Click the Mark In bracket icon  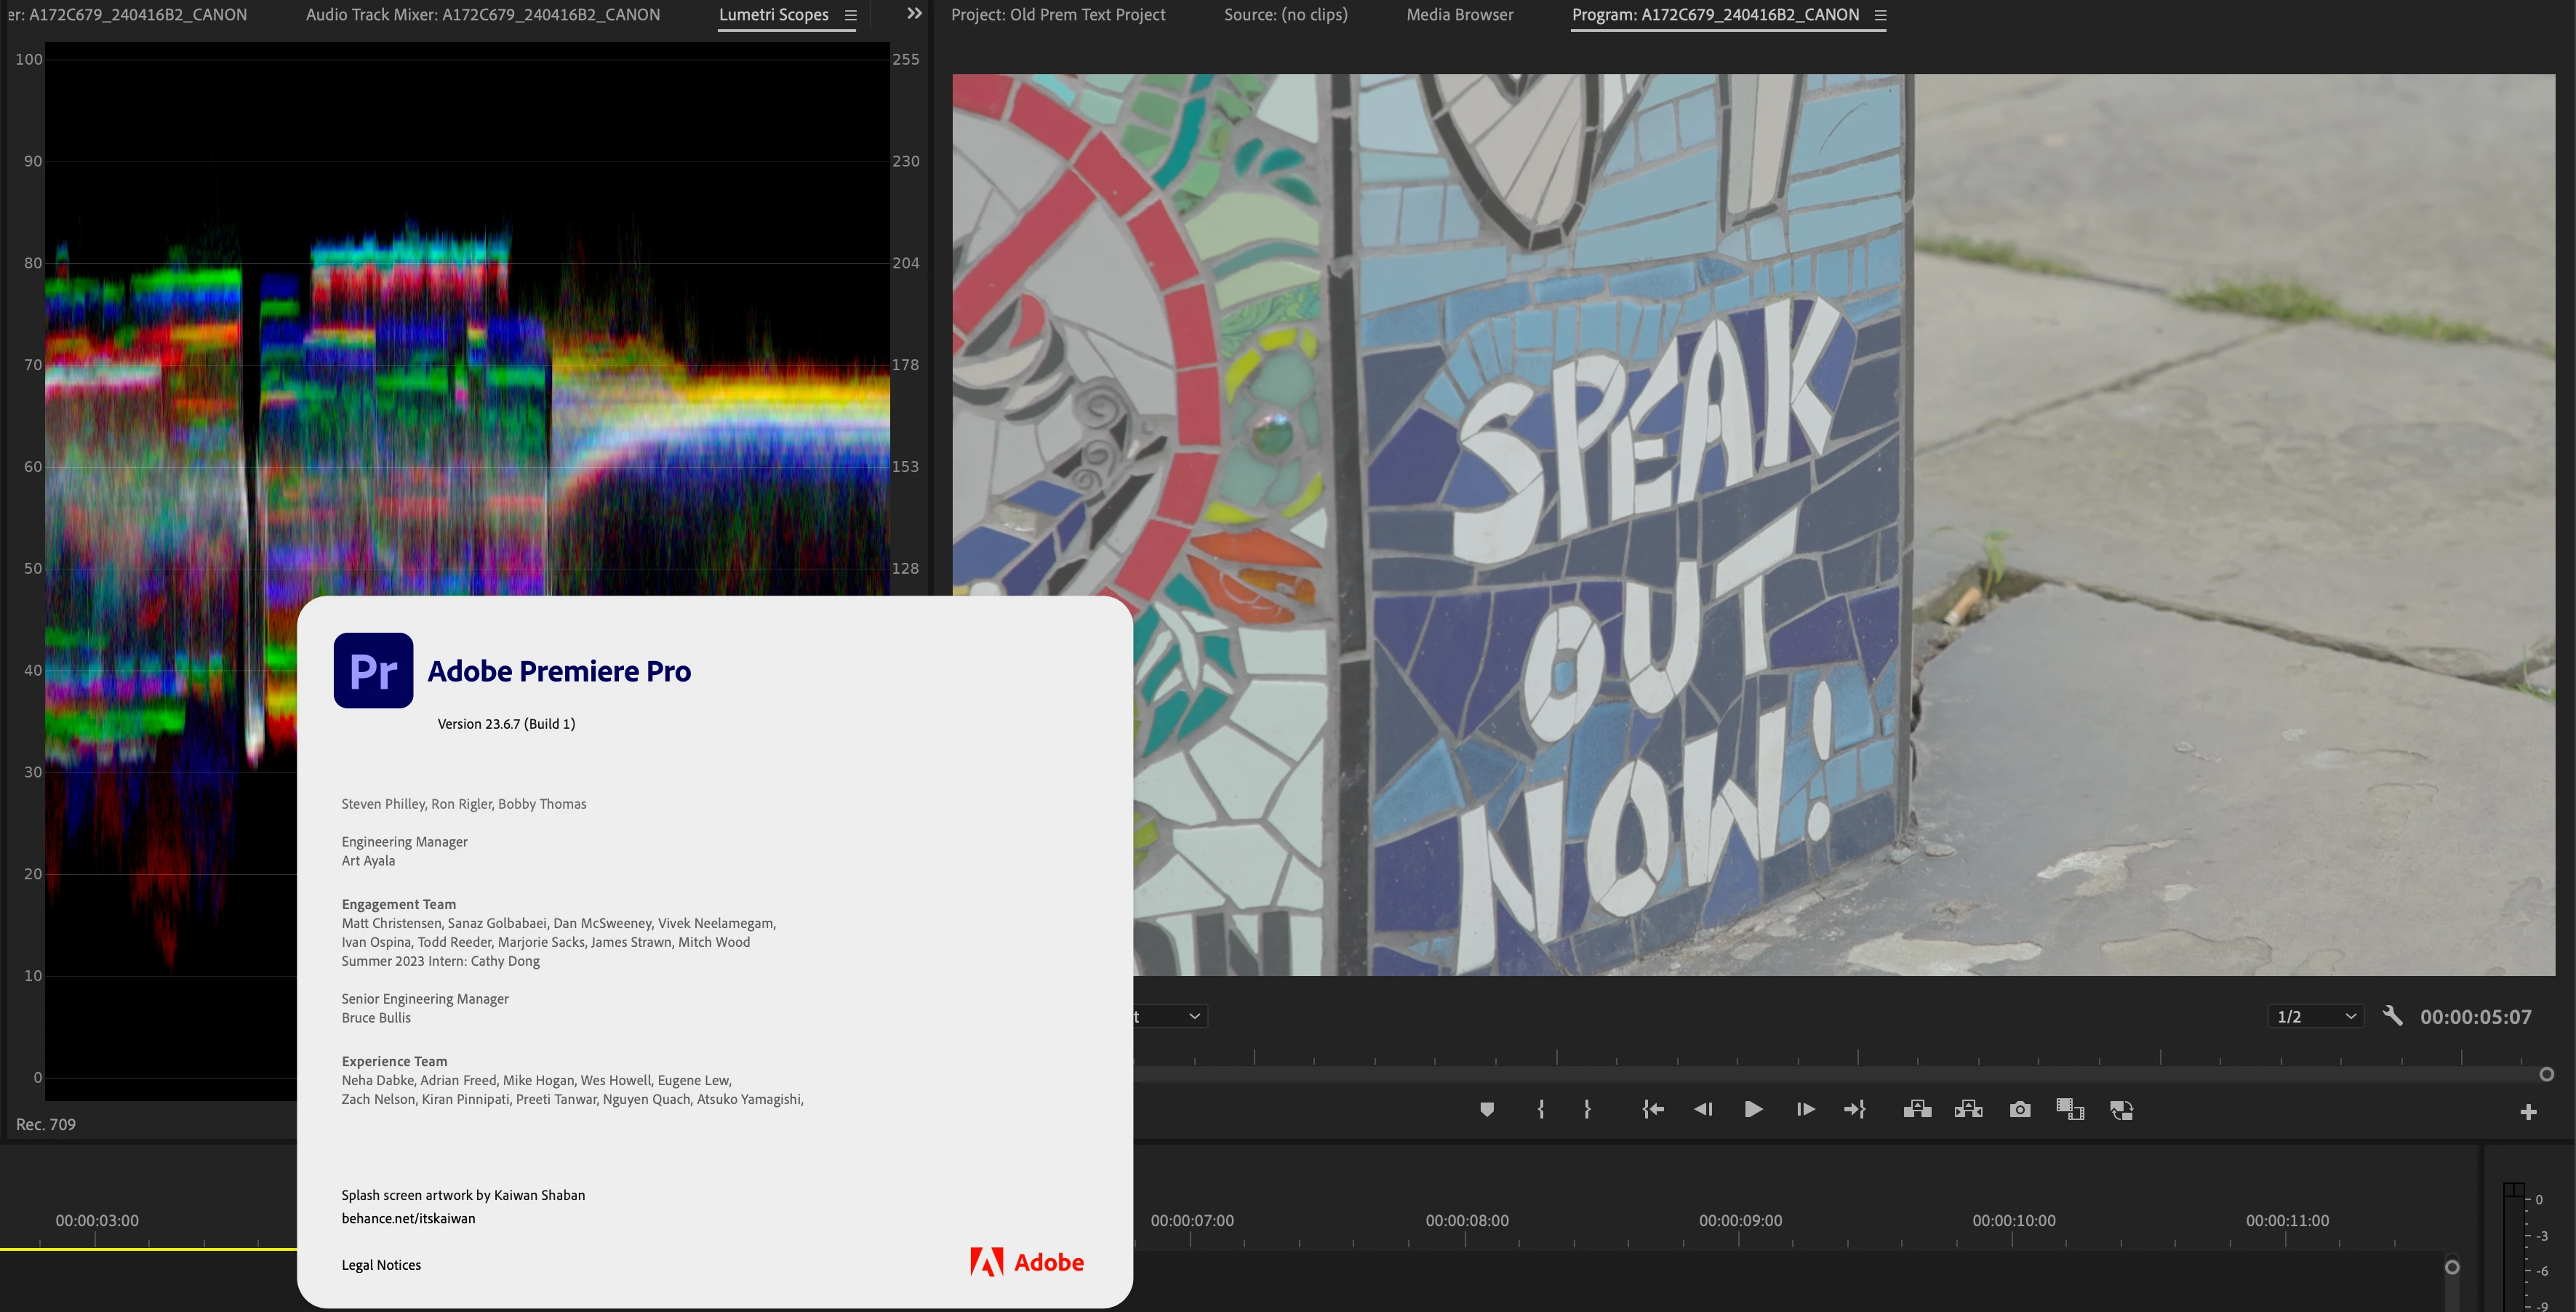(1541, 1109)
